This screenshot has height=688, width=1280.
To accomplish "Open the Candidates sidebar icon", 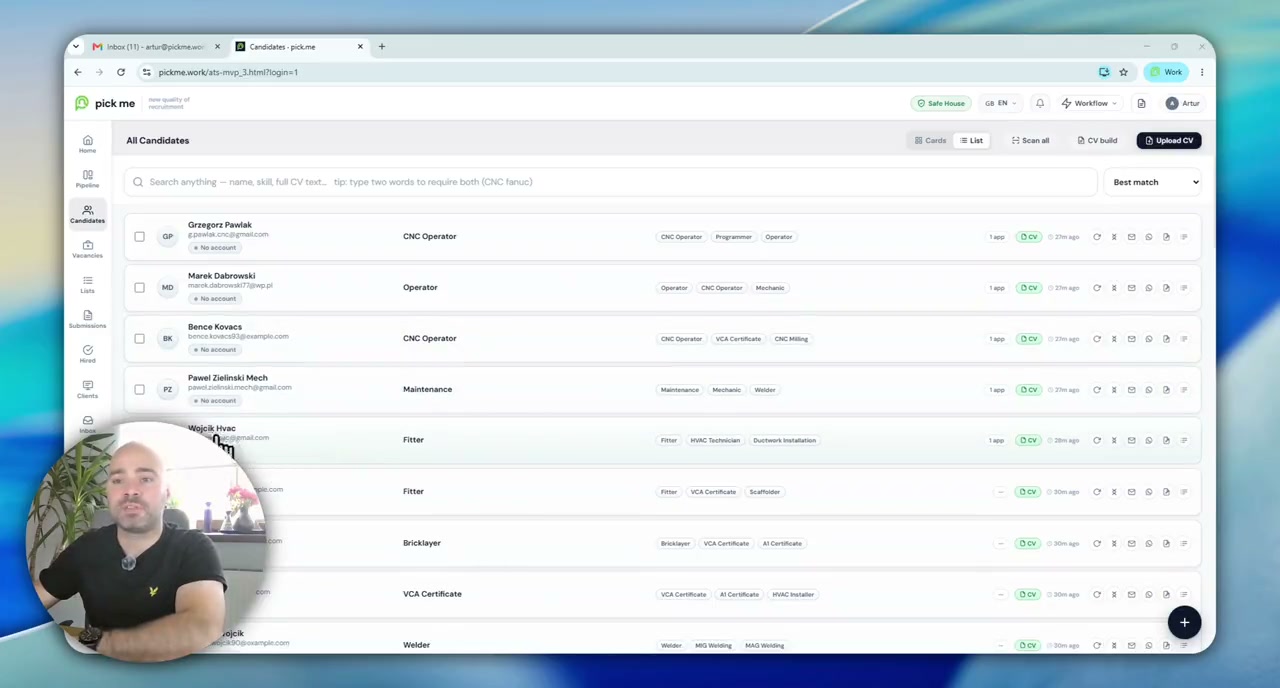I will point(87,214).
